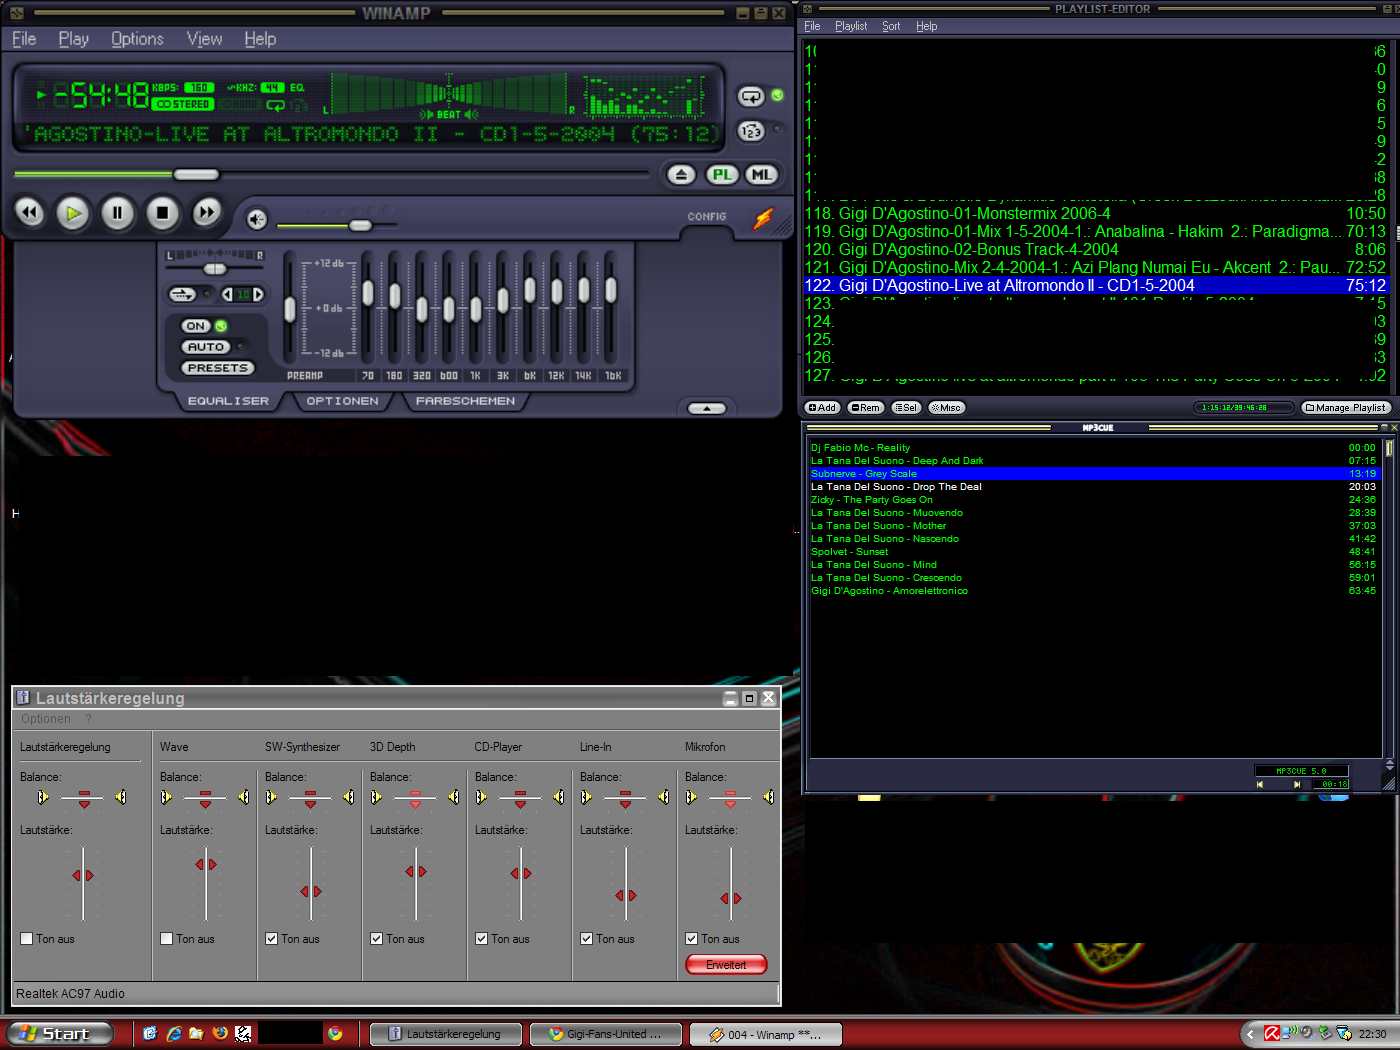
Task: Enable the equalizer AUTO button
Action: [206, 347]
